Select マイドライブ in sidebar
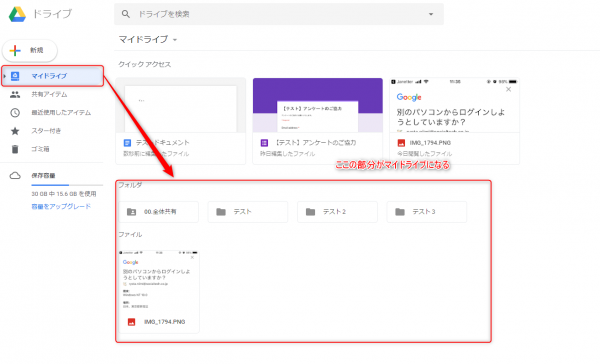This screenshot has width=600, height=364. click(53, 76)
